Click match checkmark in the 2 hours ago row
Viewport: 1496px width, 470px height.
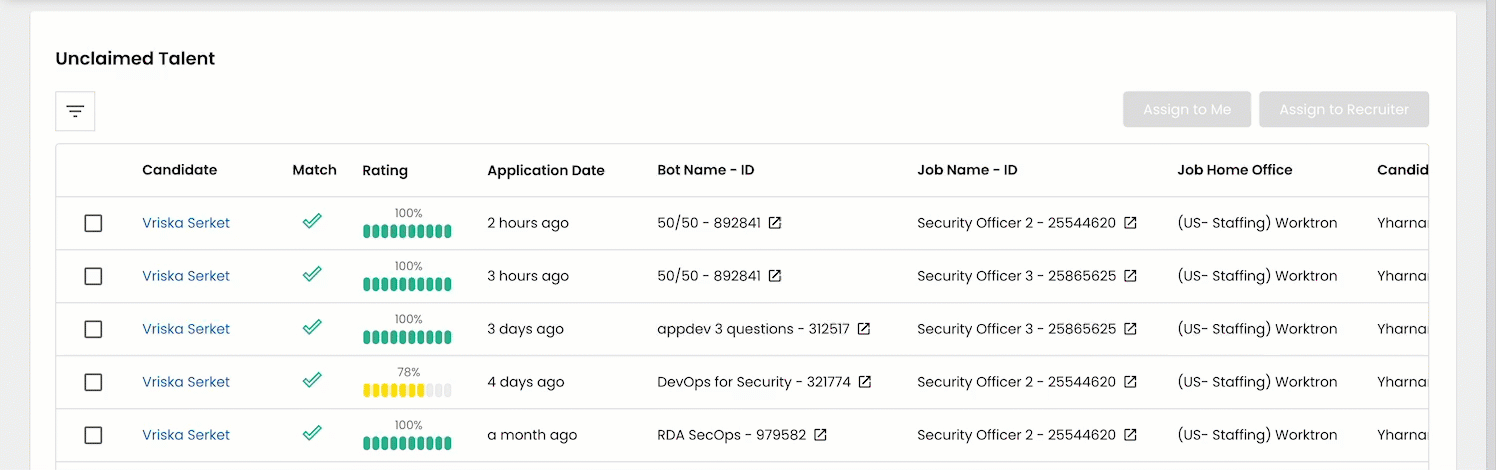pyautogui.click(x=312, y=222)
